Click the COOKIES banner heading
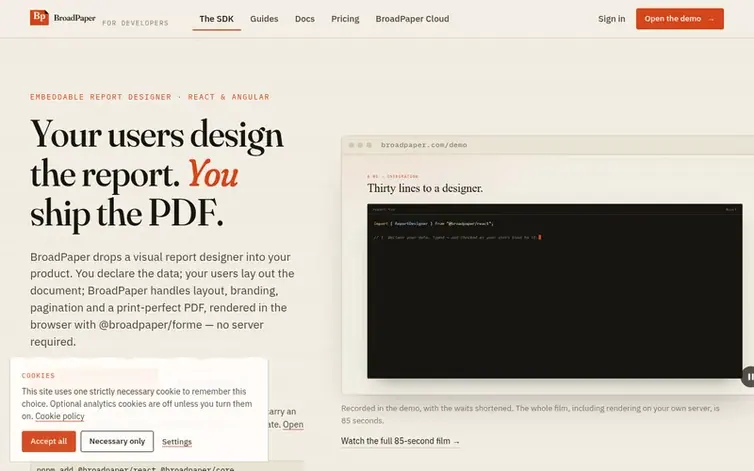The height and width of the screenshot is (471, 754). click(38, 375)
